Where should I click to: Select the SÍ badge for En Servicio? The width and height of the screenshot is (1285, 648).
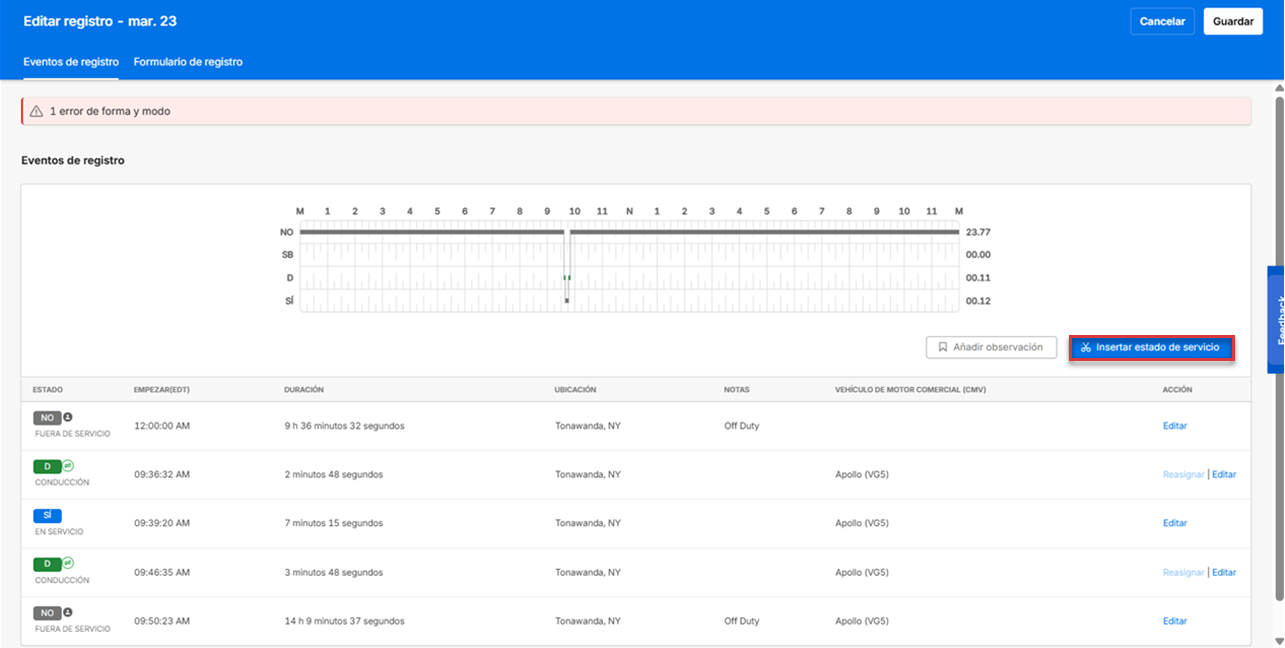pyautogui.click(x=46, y=514)
